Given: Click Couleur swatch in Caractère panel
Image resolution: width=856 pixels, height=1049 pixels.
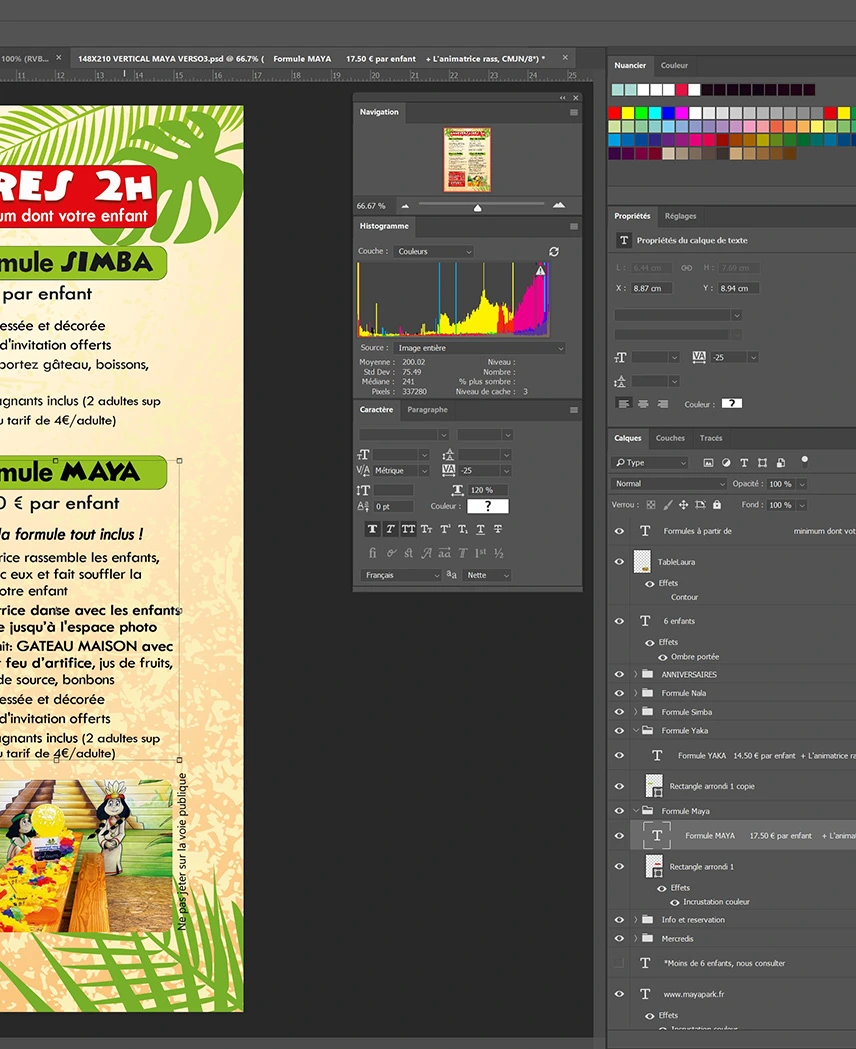Looking at the screenshot, I should [488, 506].
